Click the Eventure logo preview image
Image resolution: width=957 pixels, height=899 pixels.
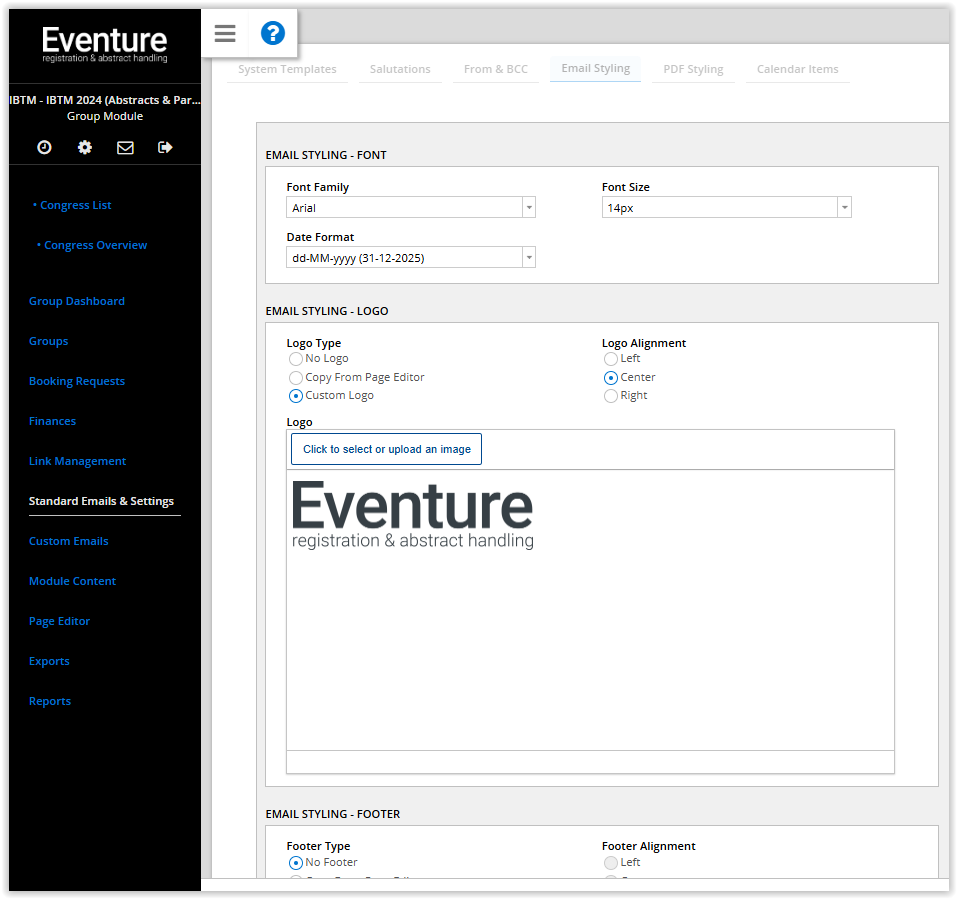click(x=413, y=516)
